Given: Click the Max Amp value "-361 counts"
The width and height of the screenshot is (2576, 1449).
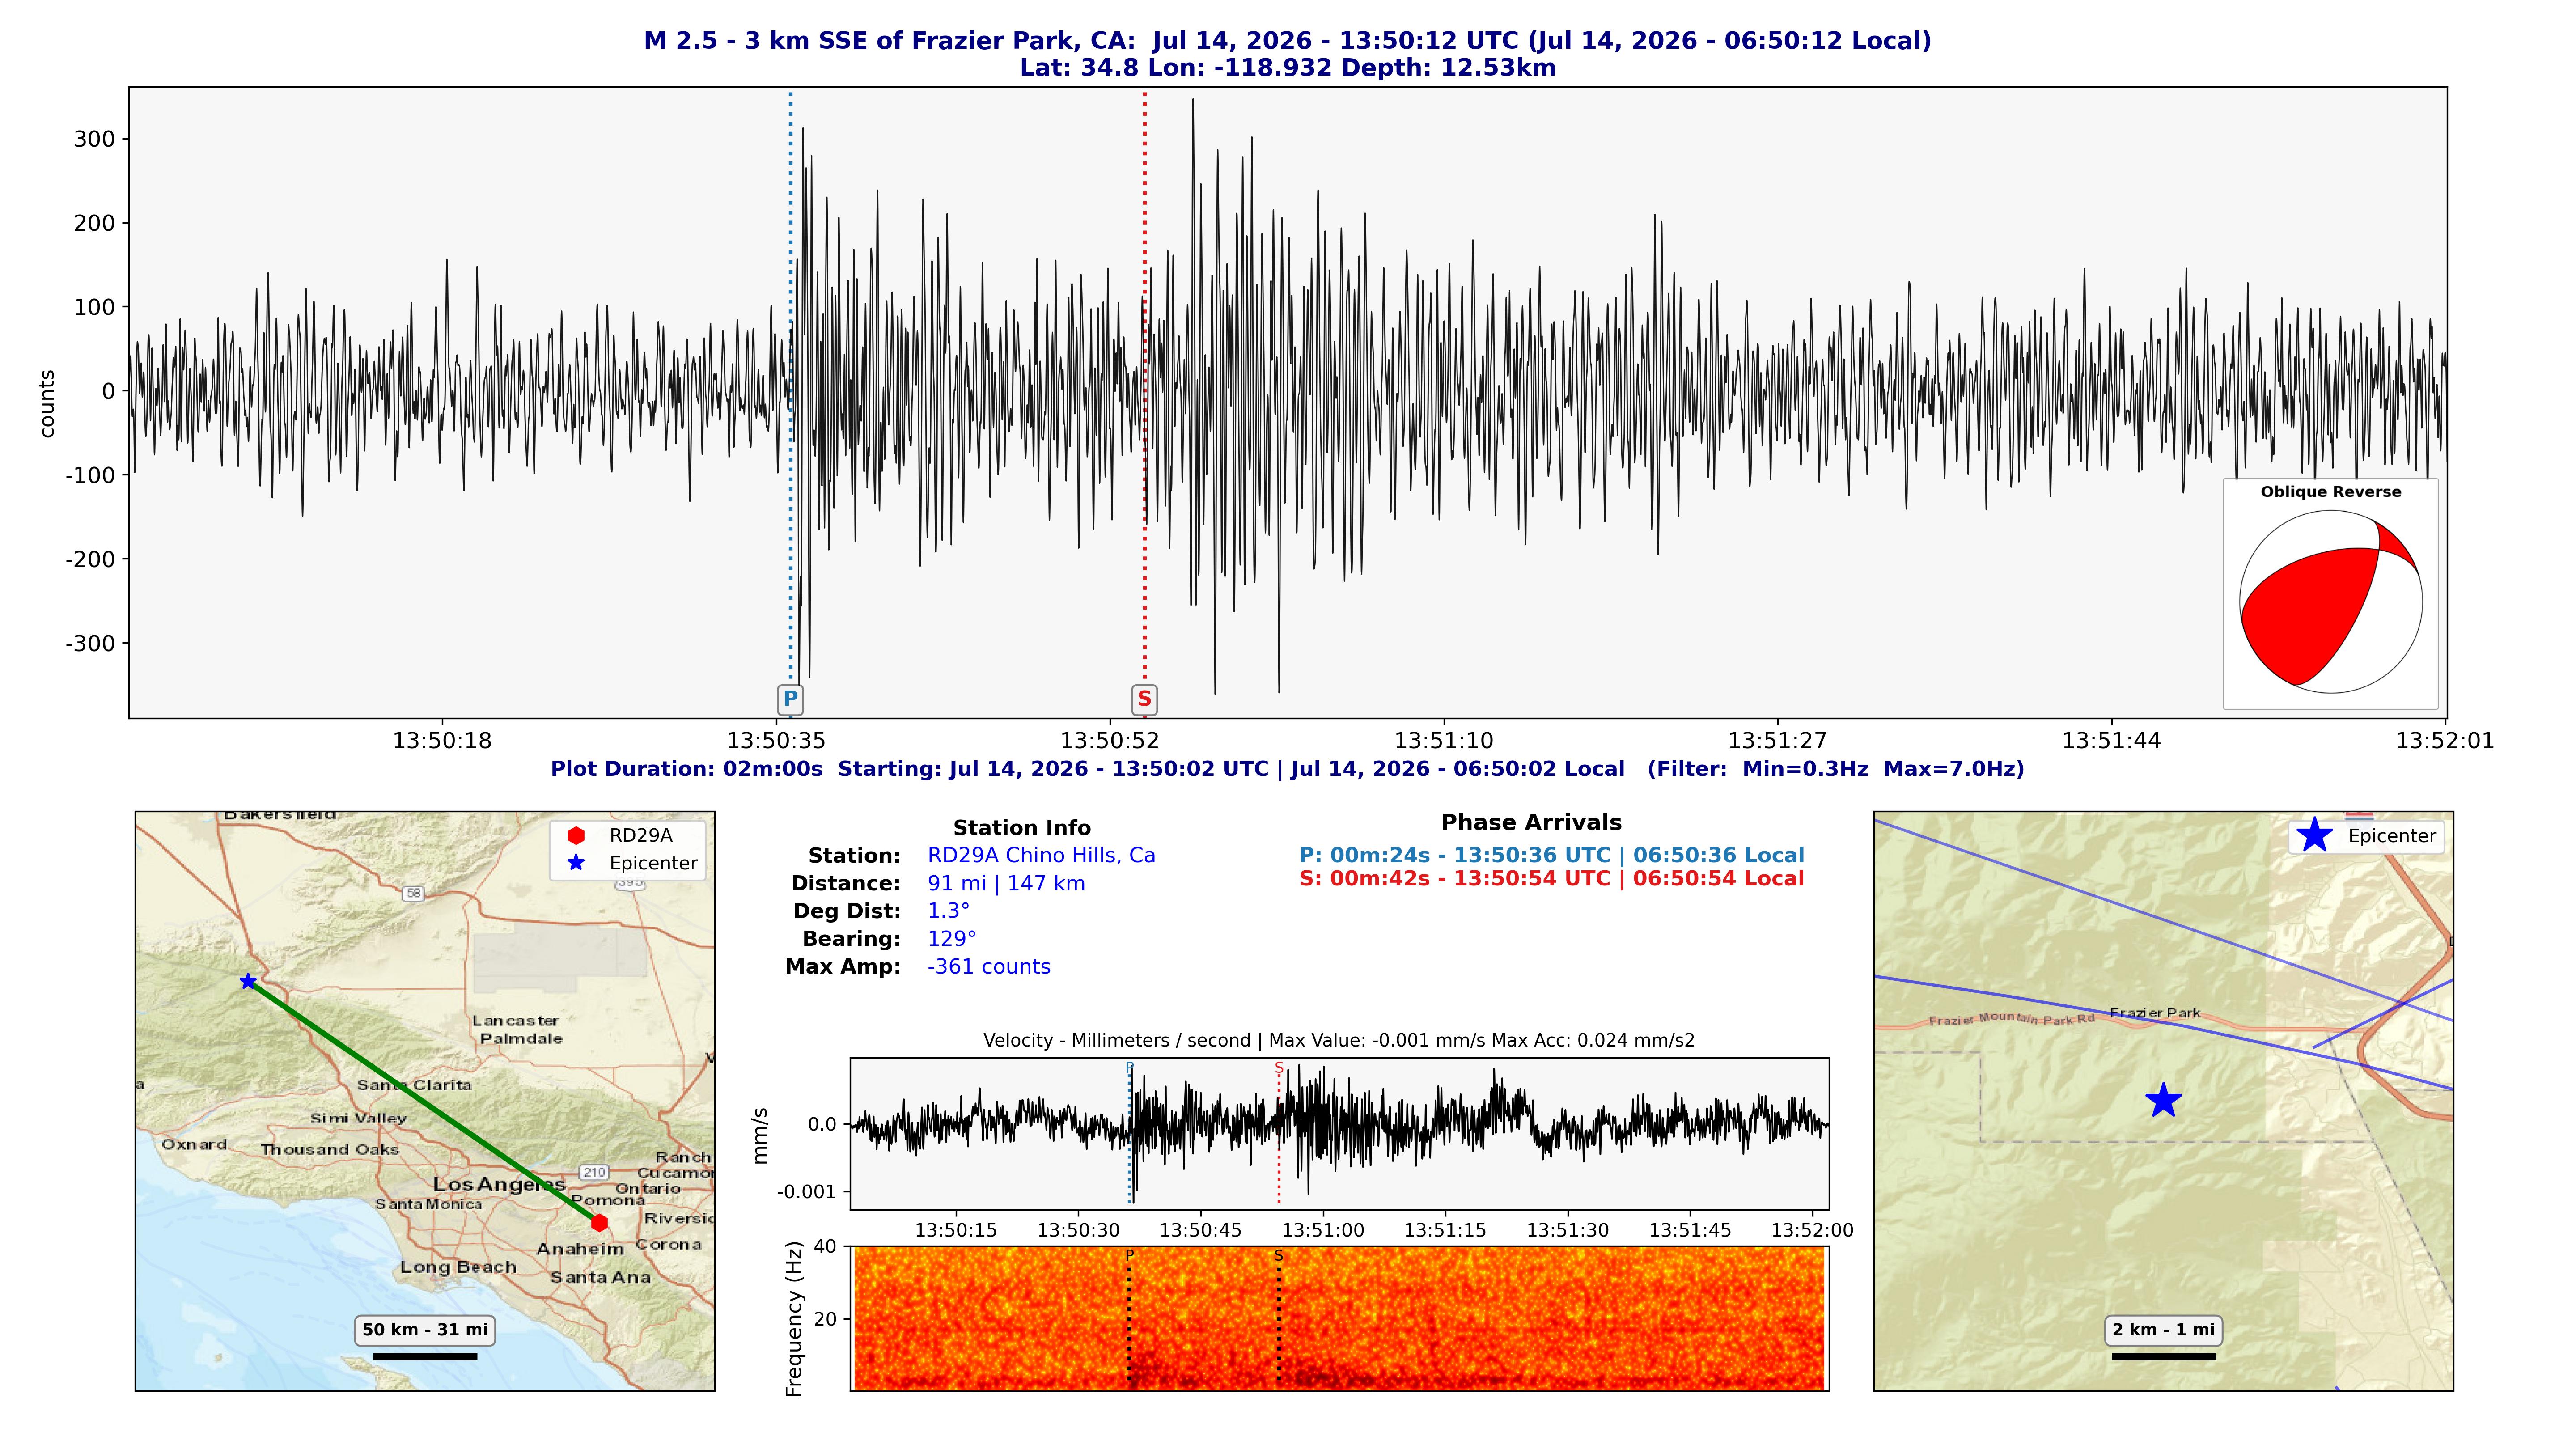Looking at the screenshot, I should (988, 967).
